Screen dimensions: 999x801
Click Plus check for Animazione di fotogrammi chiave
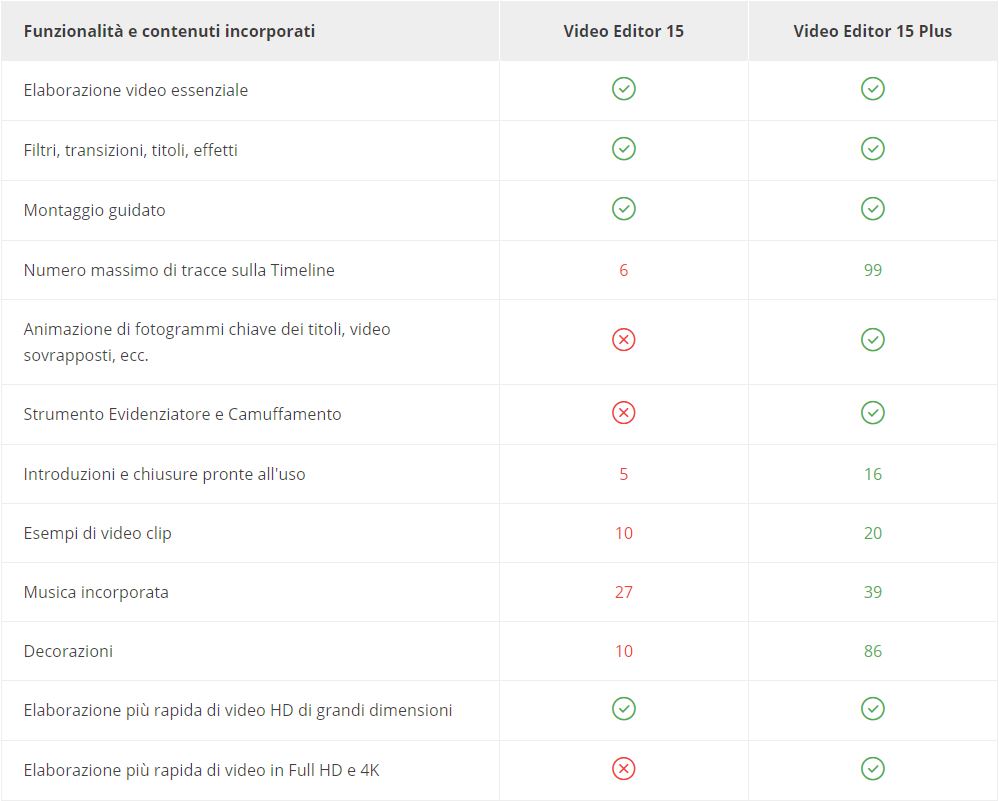(873, 340)
